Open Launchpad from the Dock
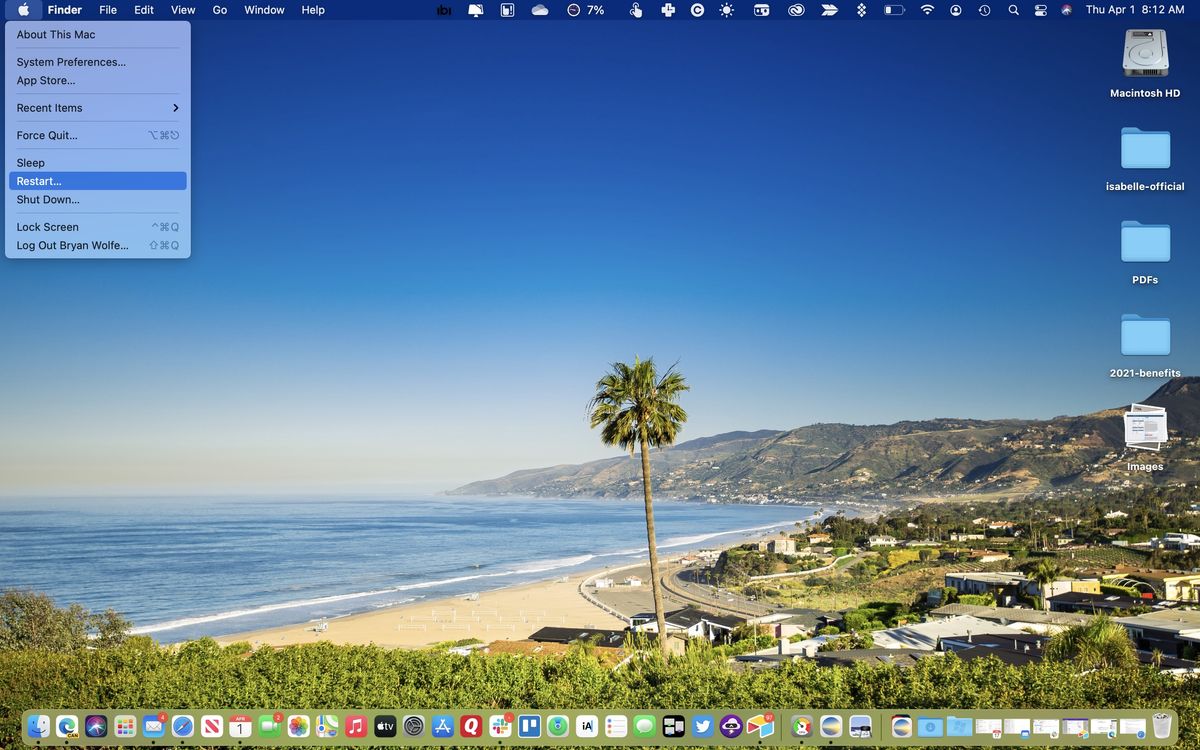1200x750 pixels. click(x=125, y=725)
